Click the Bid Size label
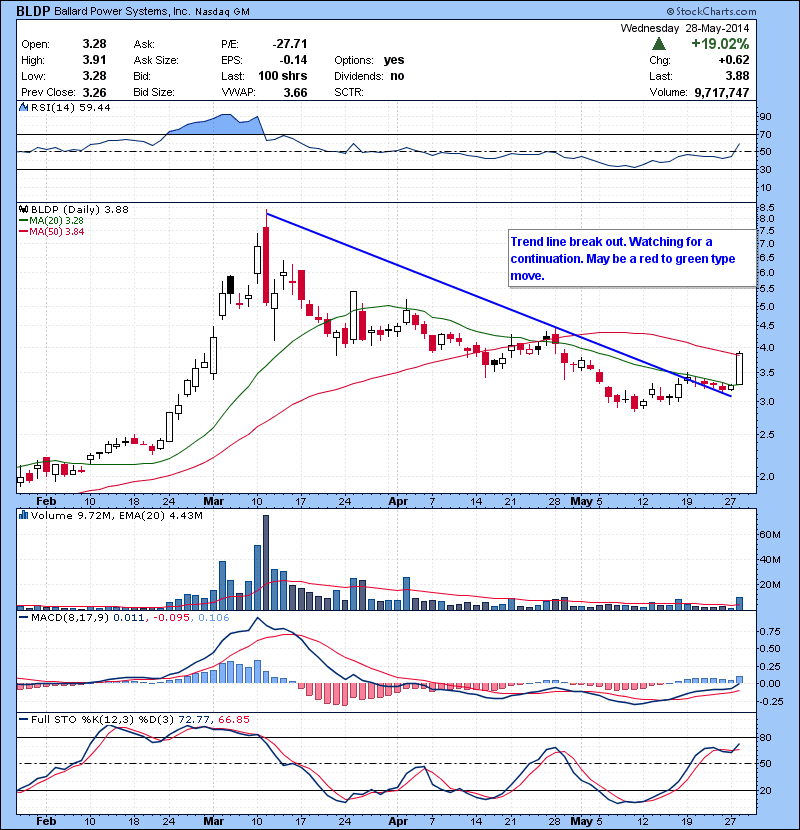The image size is (800, 830). tap(154, 92)
